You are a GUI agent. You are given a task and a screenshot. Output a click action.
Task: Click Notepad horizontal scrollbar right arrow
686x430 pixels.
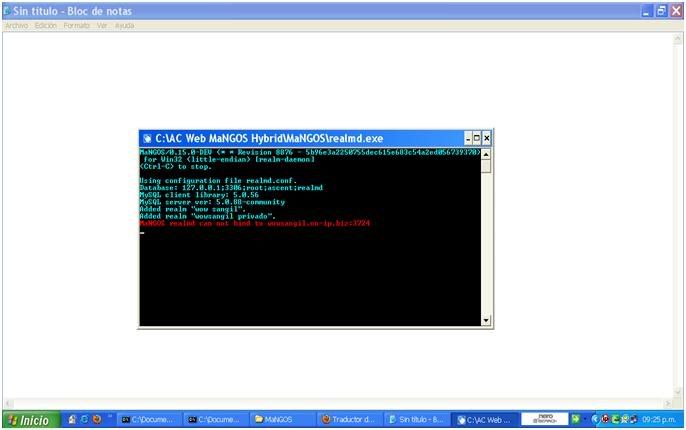point(668,403)
